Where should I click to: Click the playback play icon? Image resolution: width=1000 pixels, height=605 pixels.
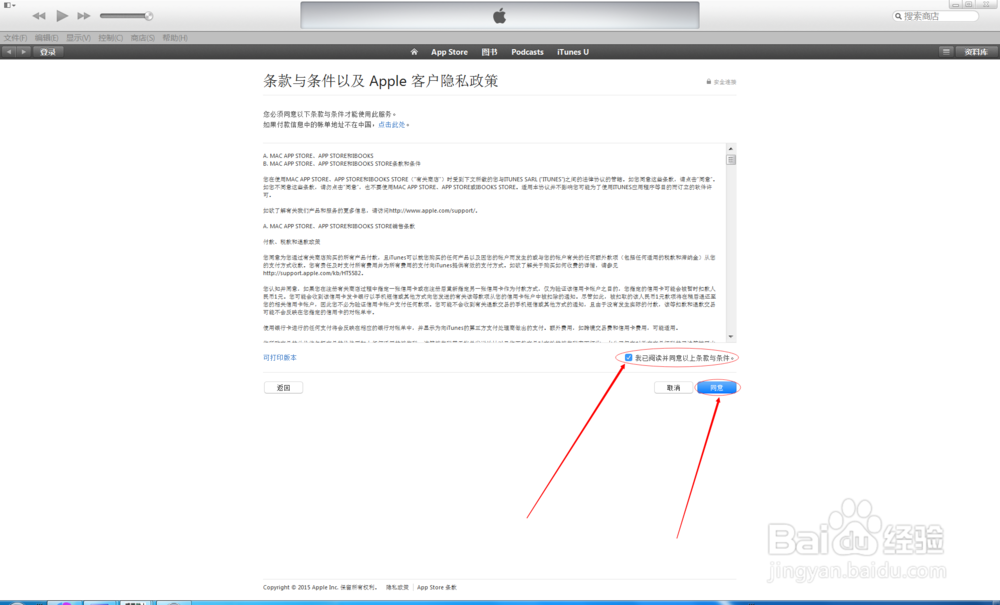tap(62, 15)
